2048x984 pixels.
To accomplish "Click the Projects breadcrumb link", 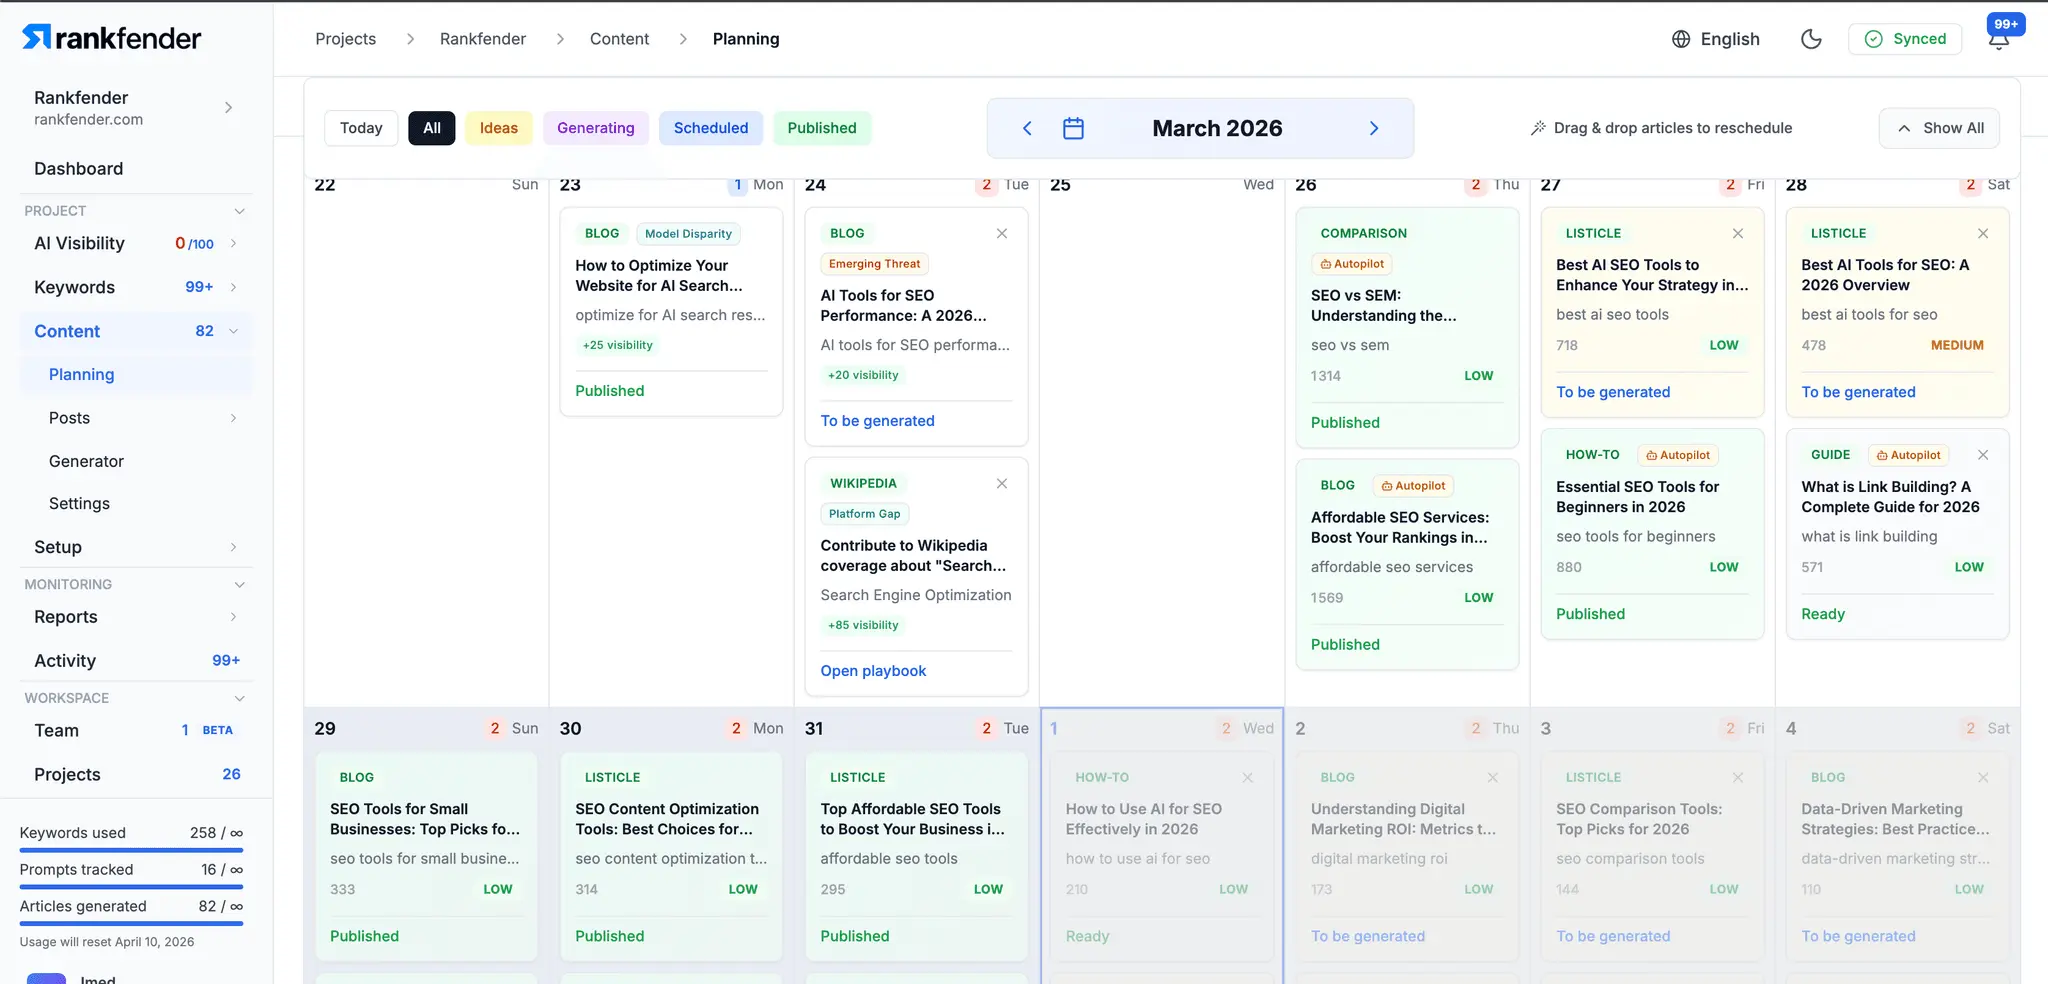I will pos(346,39).
